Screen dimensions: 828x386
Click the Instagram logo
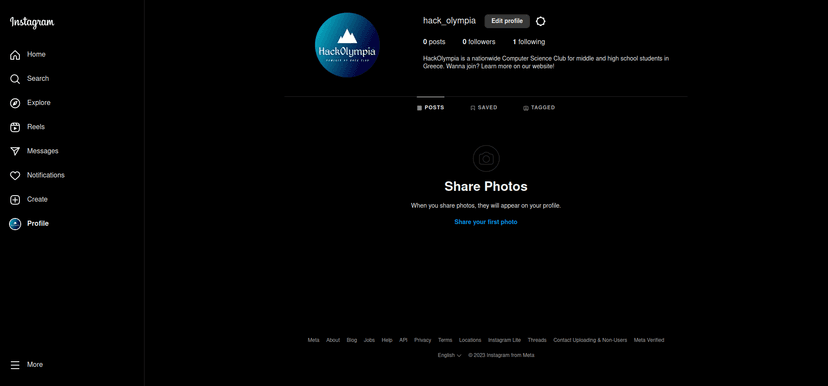click(x=32, y=22)
